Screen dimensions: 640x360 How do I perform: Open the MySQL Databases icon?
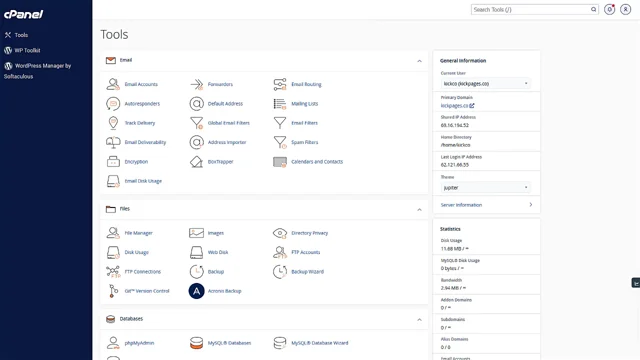pyautogui.click(x=196, y=343)
